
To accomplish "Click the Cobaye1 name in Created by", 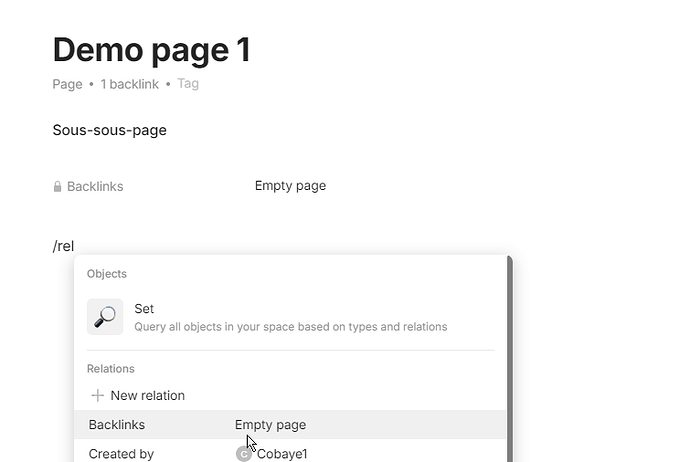I will click(x=282, y=454).
